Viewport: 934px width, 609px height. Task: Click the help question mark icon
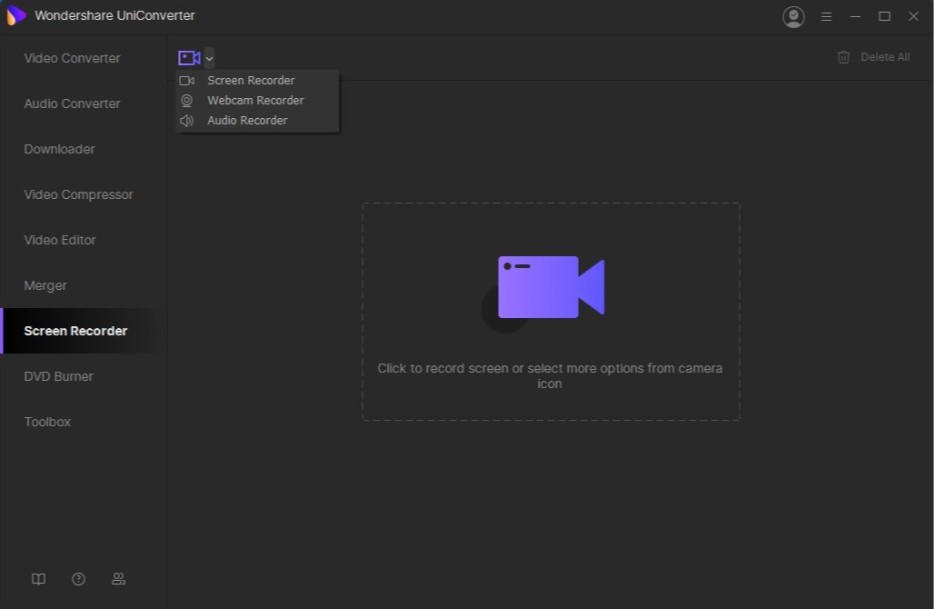(x=78, y=579)
